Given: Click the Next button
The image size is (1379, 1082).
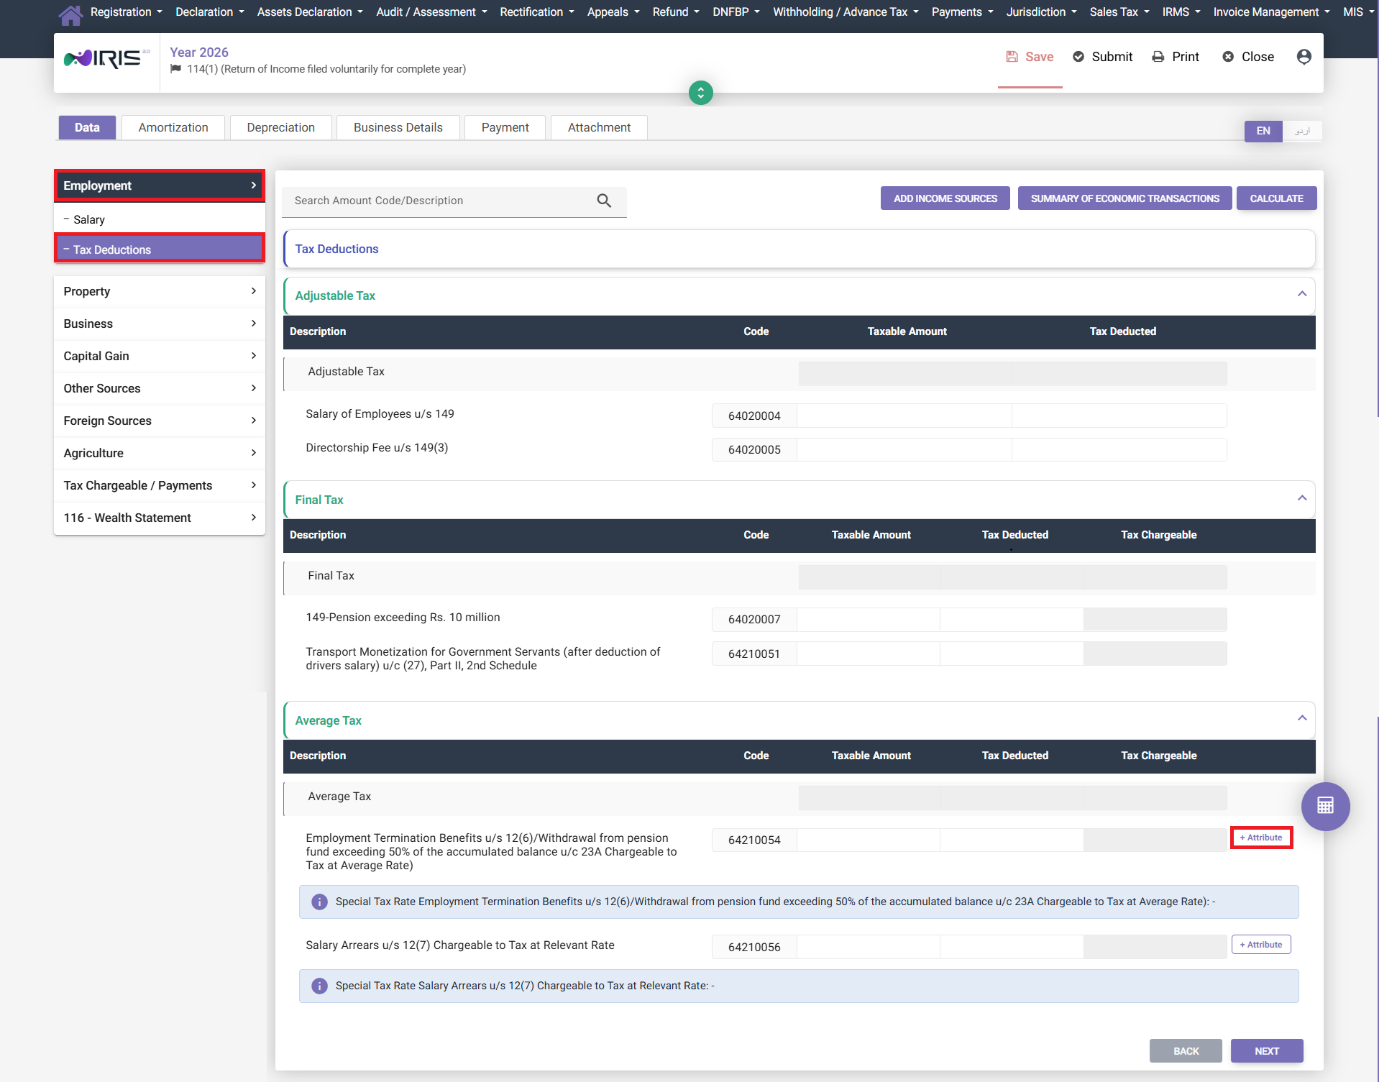Looking at the screenshot, I should coord(1267,1051).
